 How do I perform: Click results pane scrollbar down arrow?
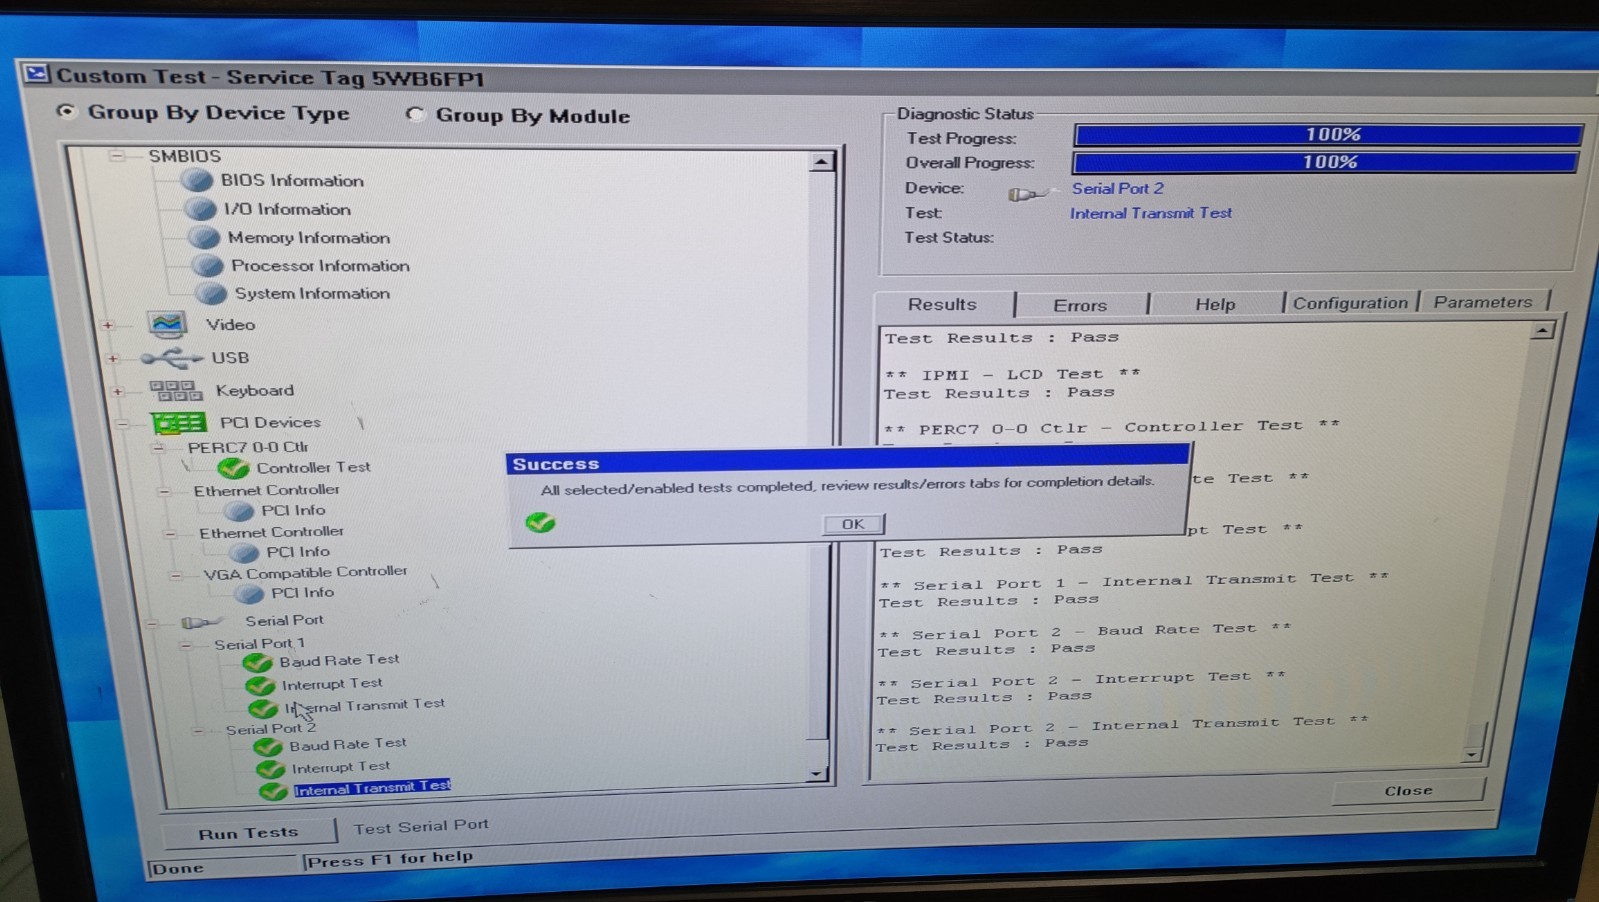pyautogui.click(x=1471, y=754)
